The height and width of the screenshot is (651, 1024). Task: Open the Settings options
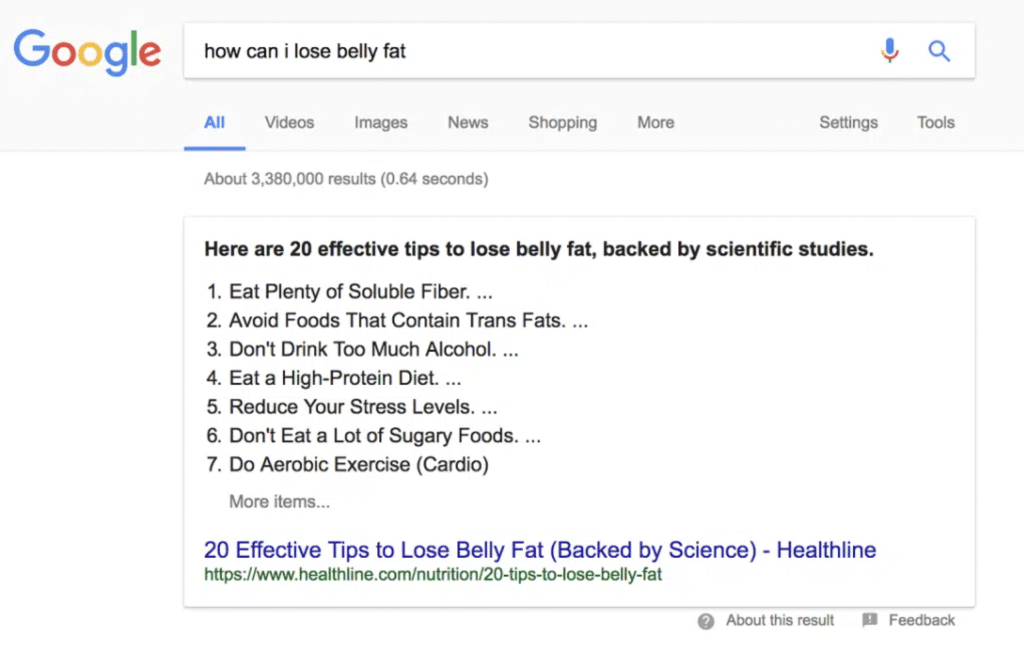[x=847, y=122]
